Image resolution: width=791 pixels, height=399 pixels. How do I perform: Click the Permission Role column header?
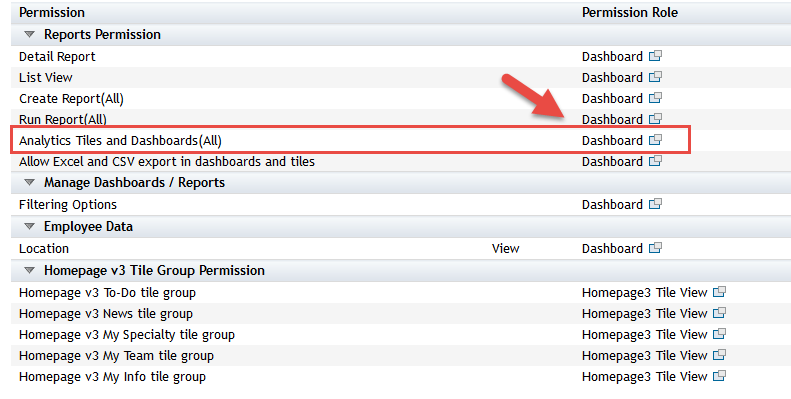(630, 13)
